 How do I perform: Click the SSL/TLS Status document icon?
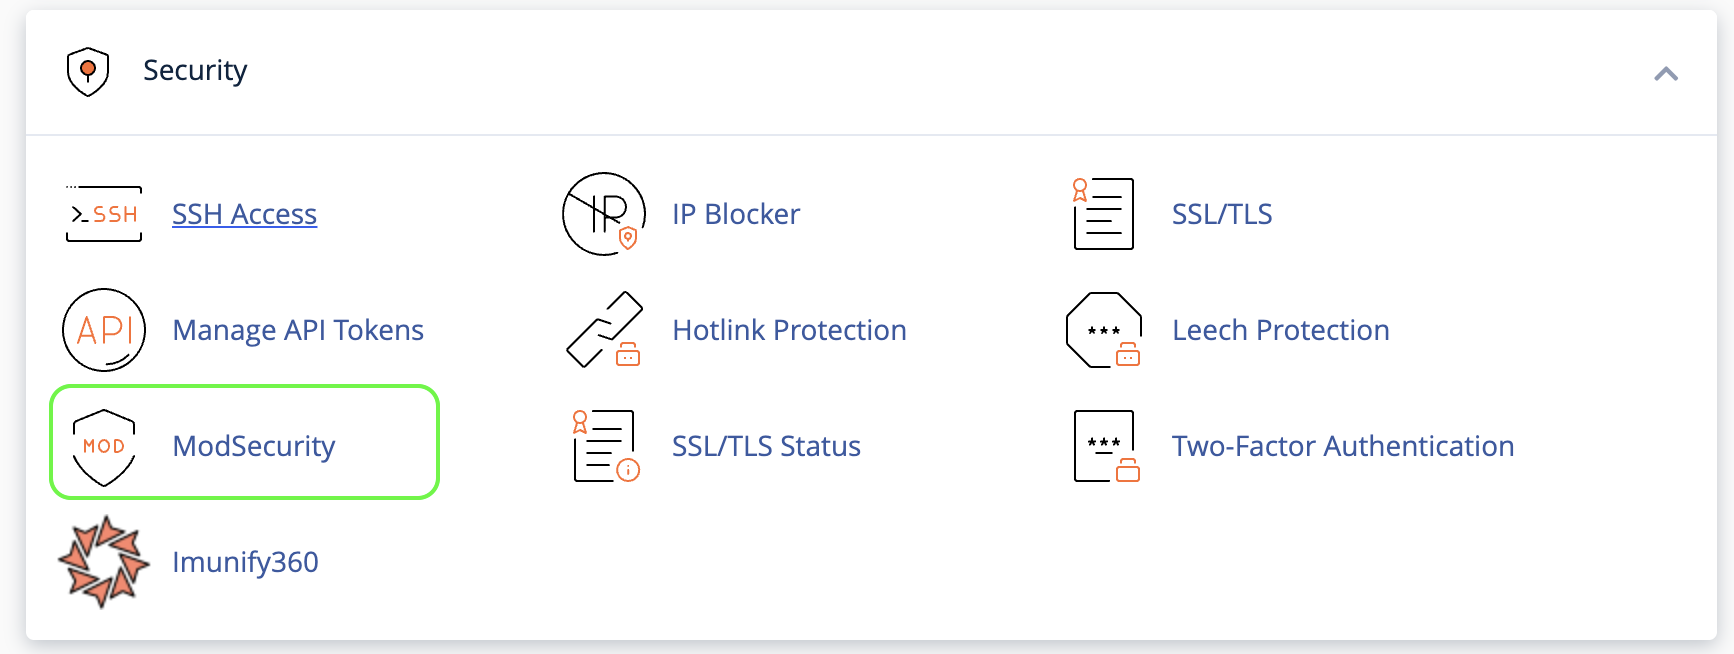(x=603, y=446)
